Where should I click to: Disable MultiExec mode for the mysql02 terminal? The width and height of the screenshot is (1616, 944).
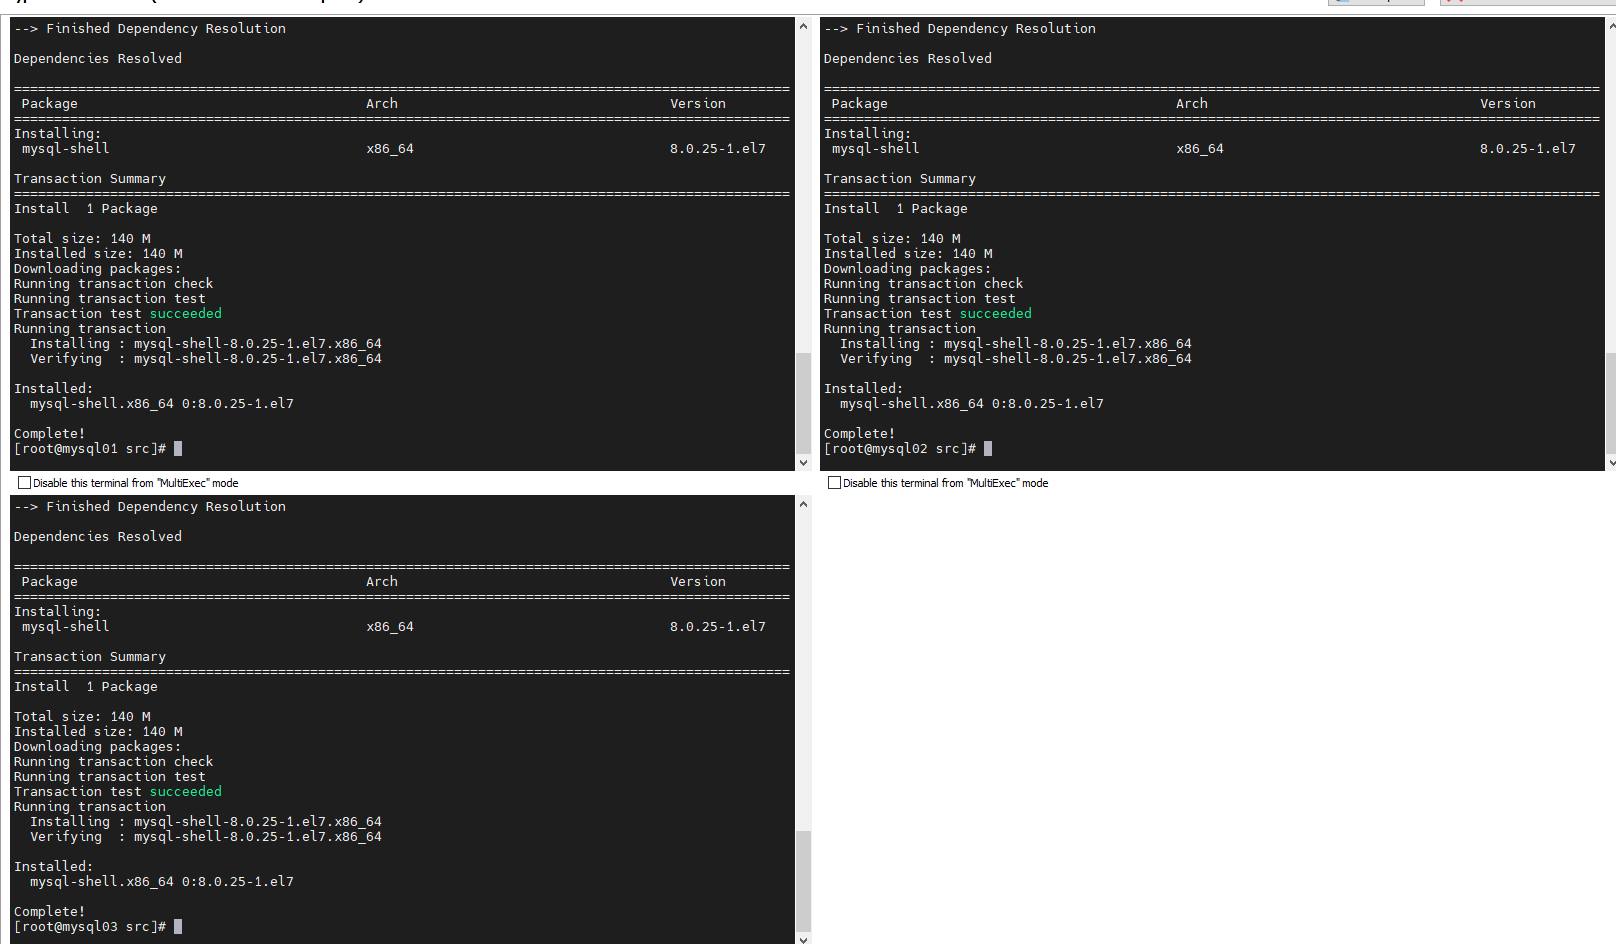(x=835, y=483)
